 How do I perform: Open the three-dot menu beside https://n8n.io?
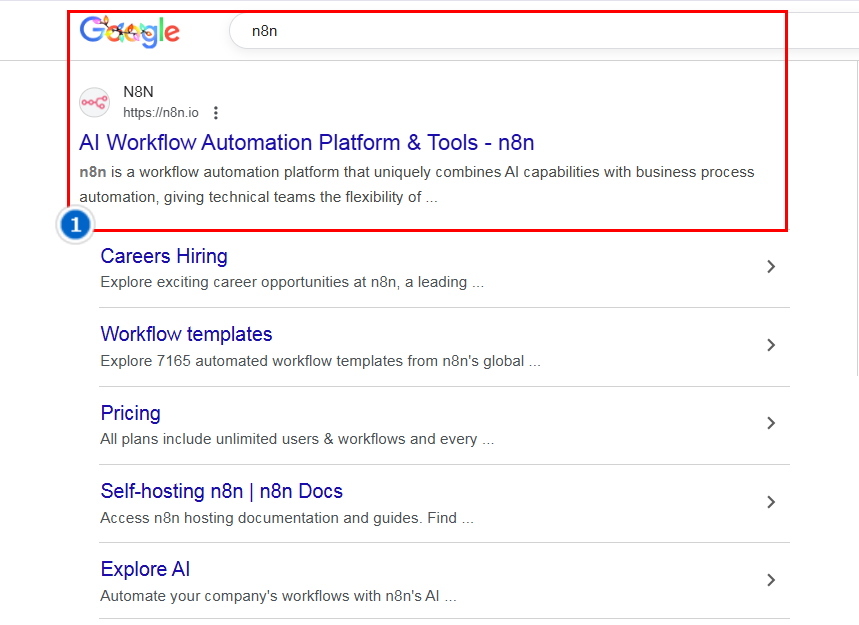(216, 113)
